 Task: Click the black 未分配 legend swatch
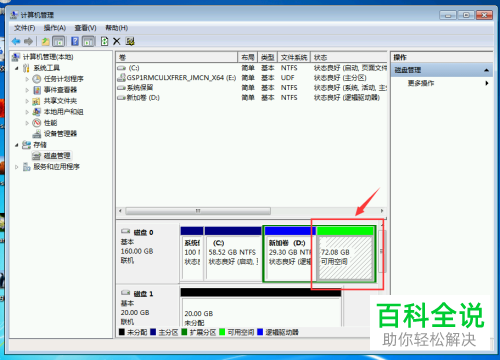point(122,332)
